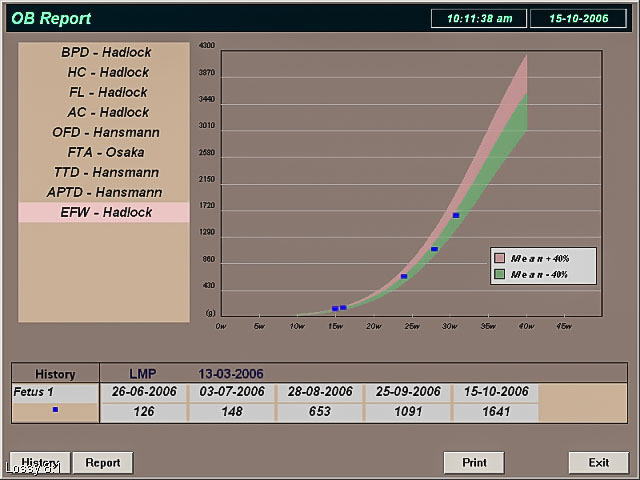Select the 26-06-2006 exam date column
The height and width of the screenshot is (480, 640).
143,392
